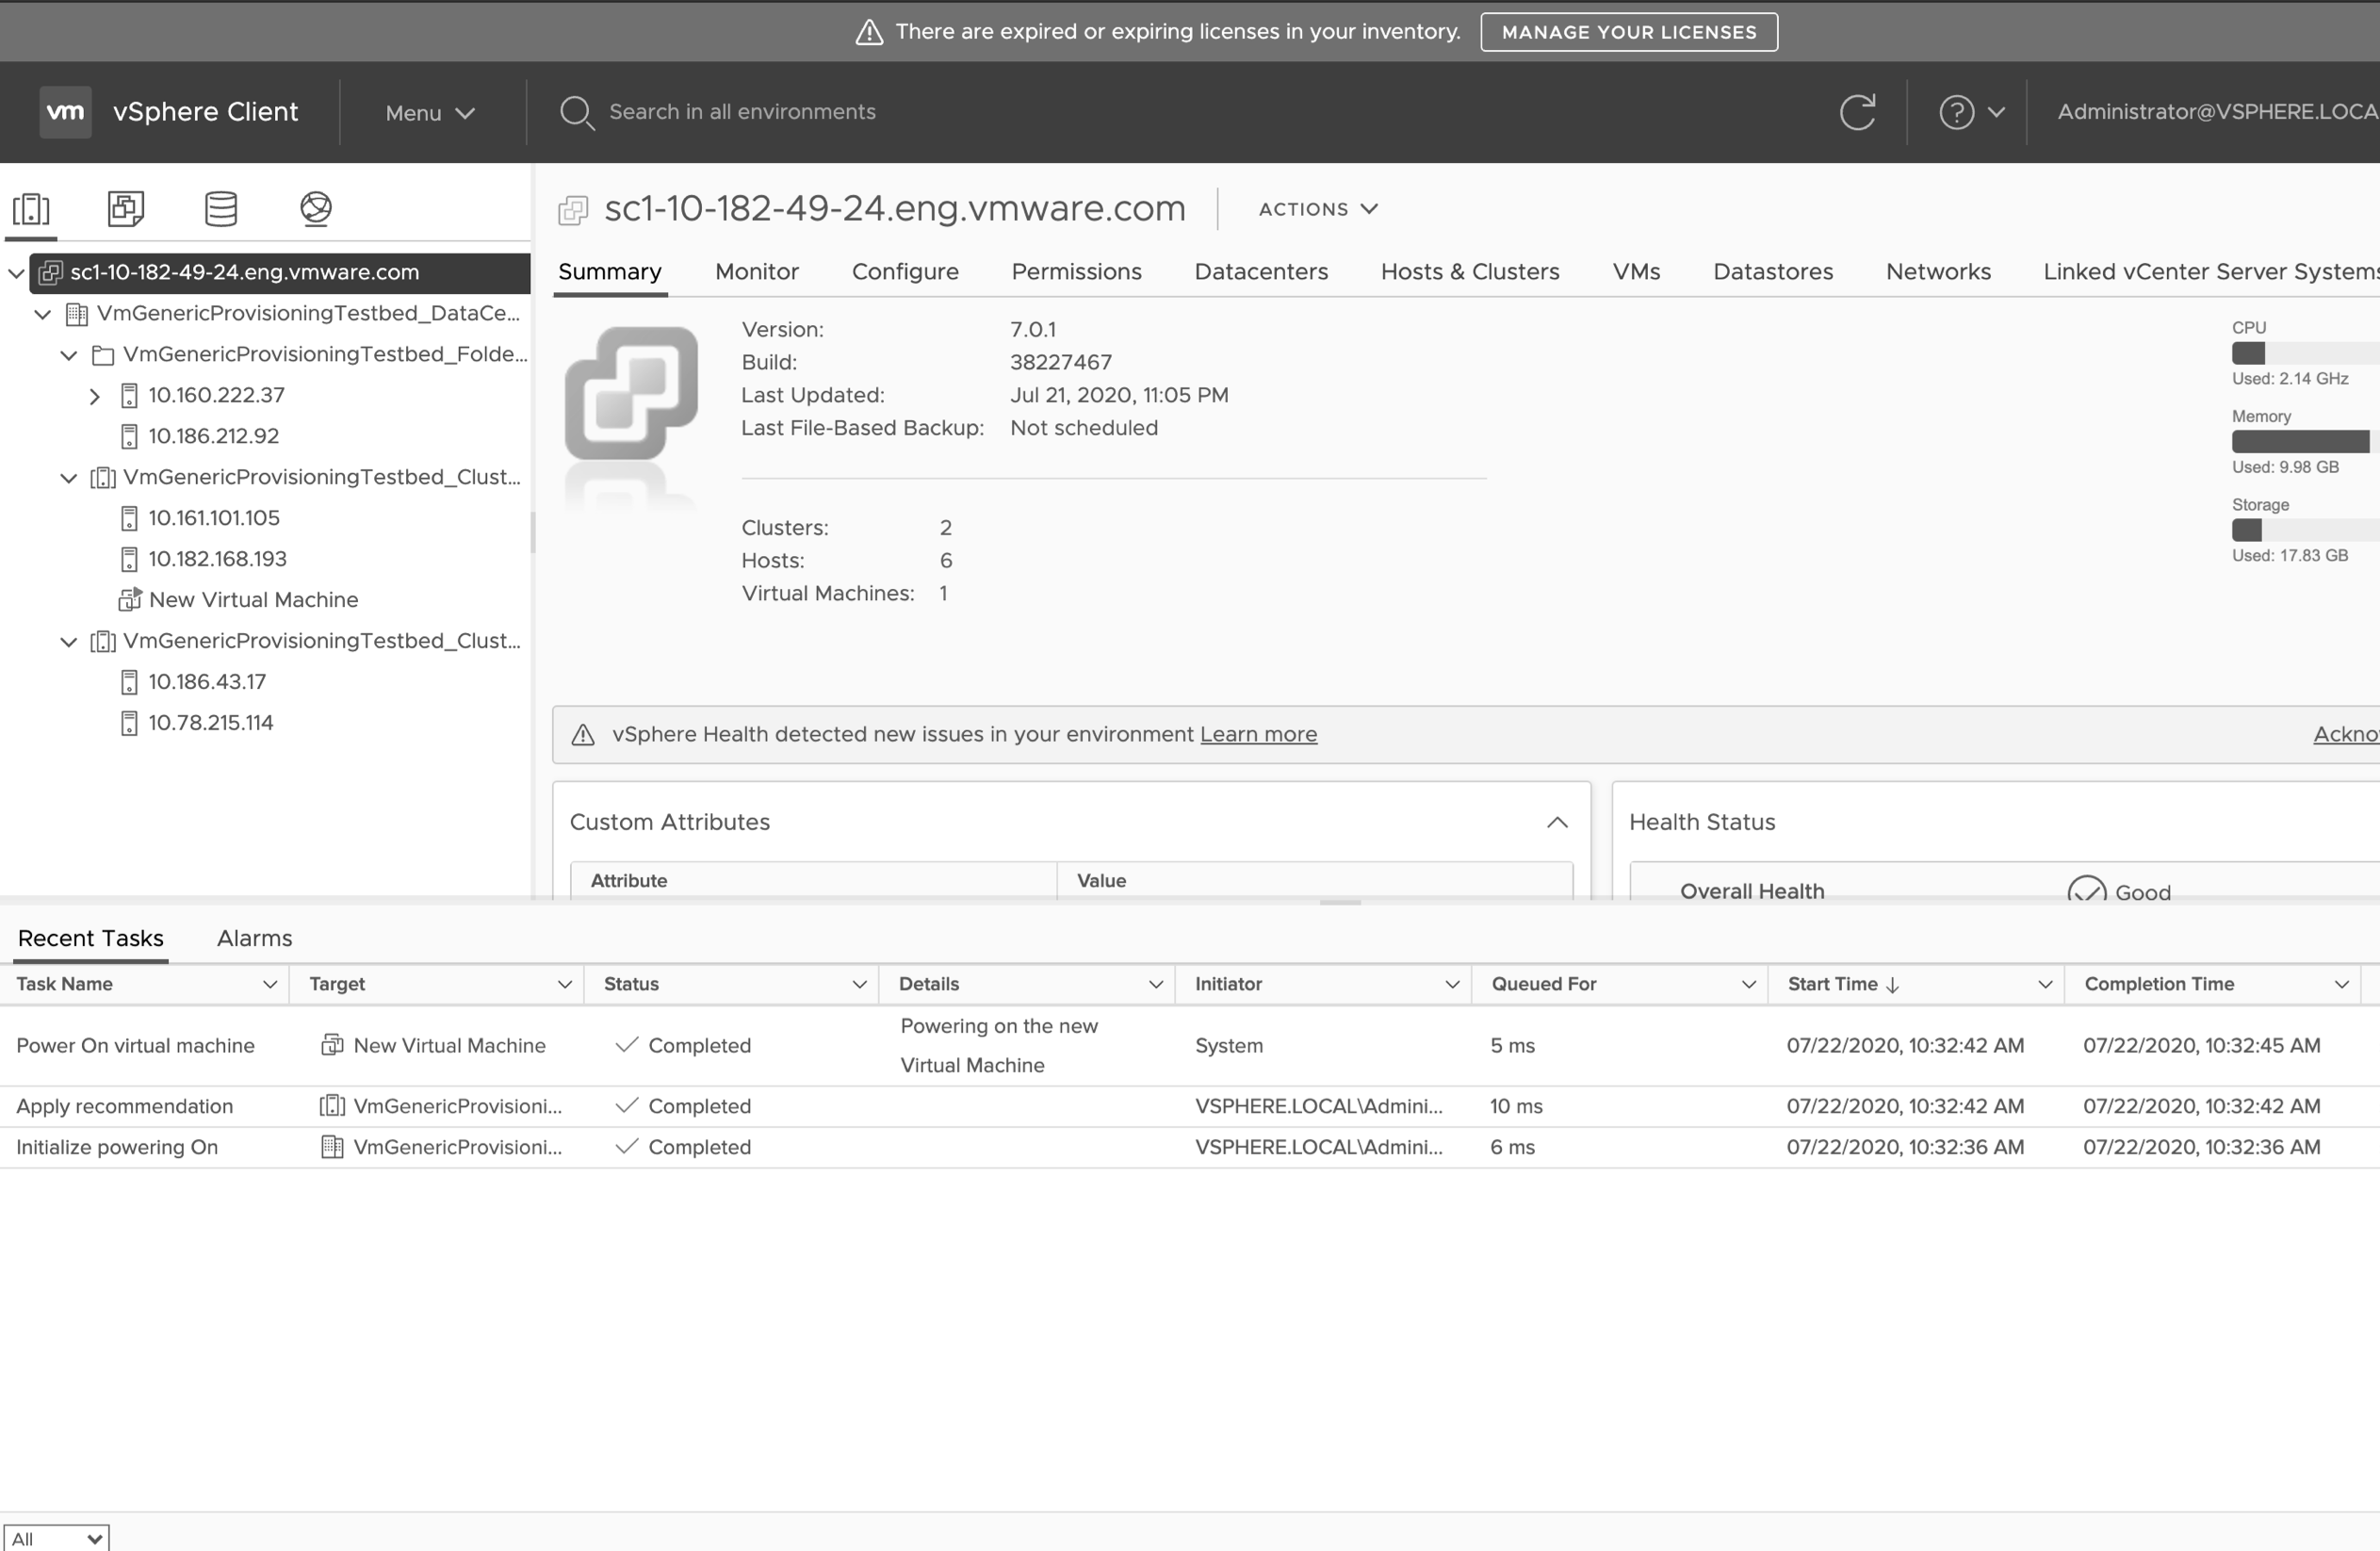Open the Storage inventory icon
This screenshot has width=2380, height=1551.
pos(221,209)
